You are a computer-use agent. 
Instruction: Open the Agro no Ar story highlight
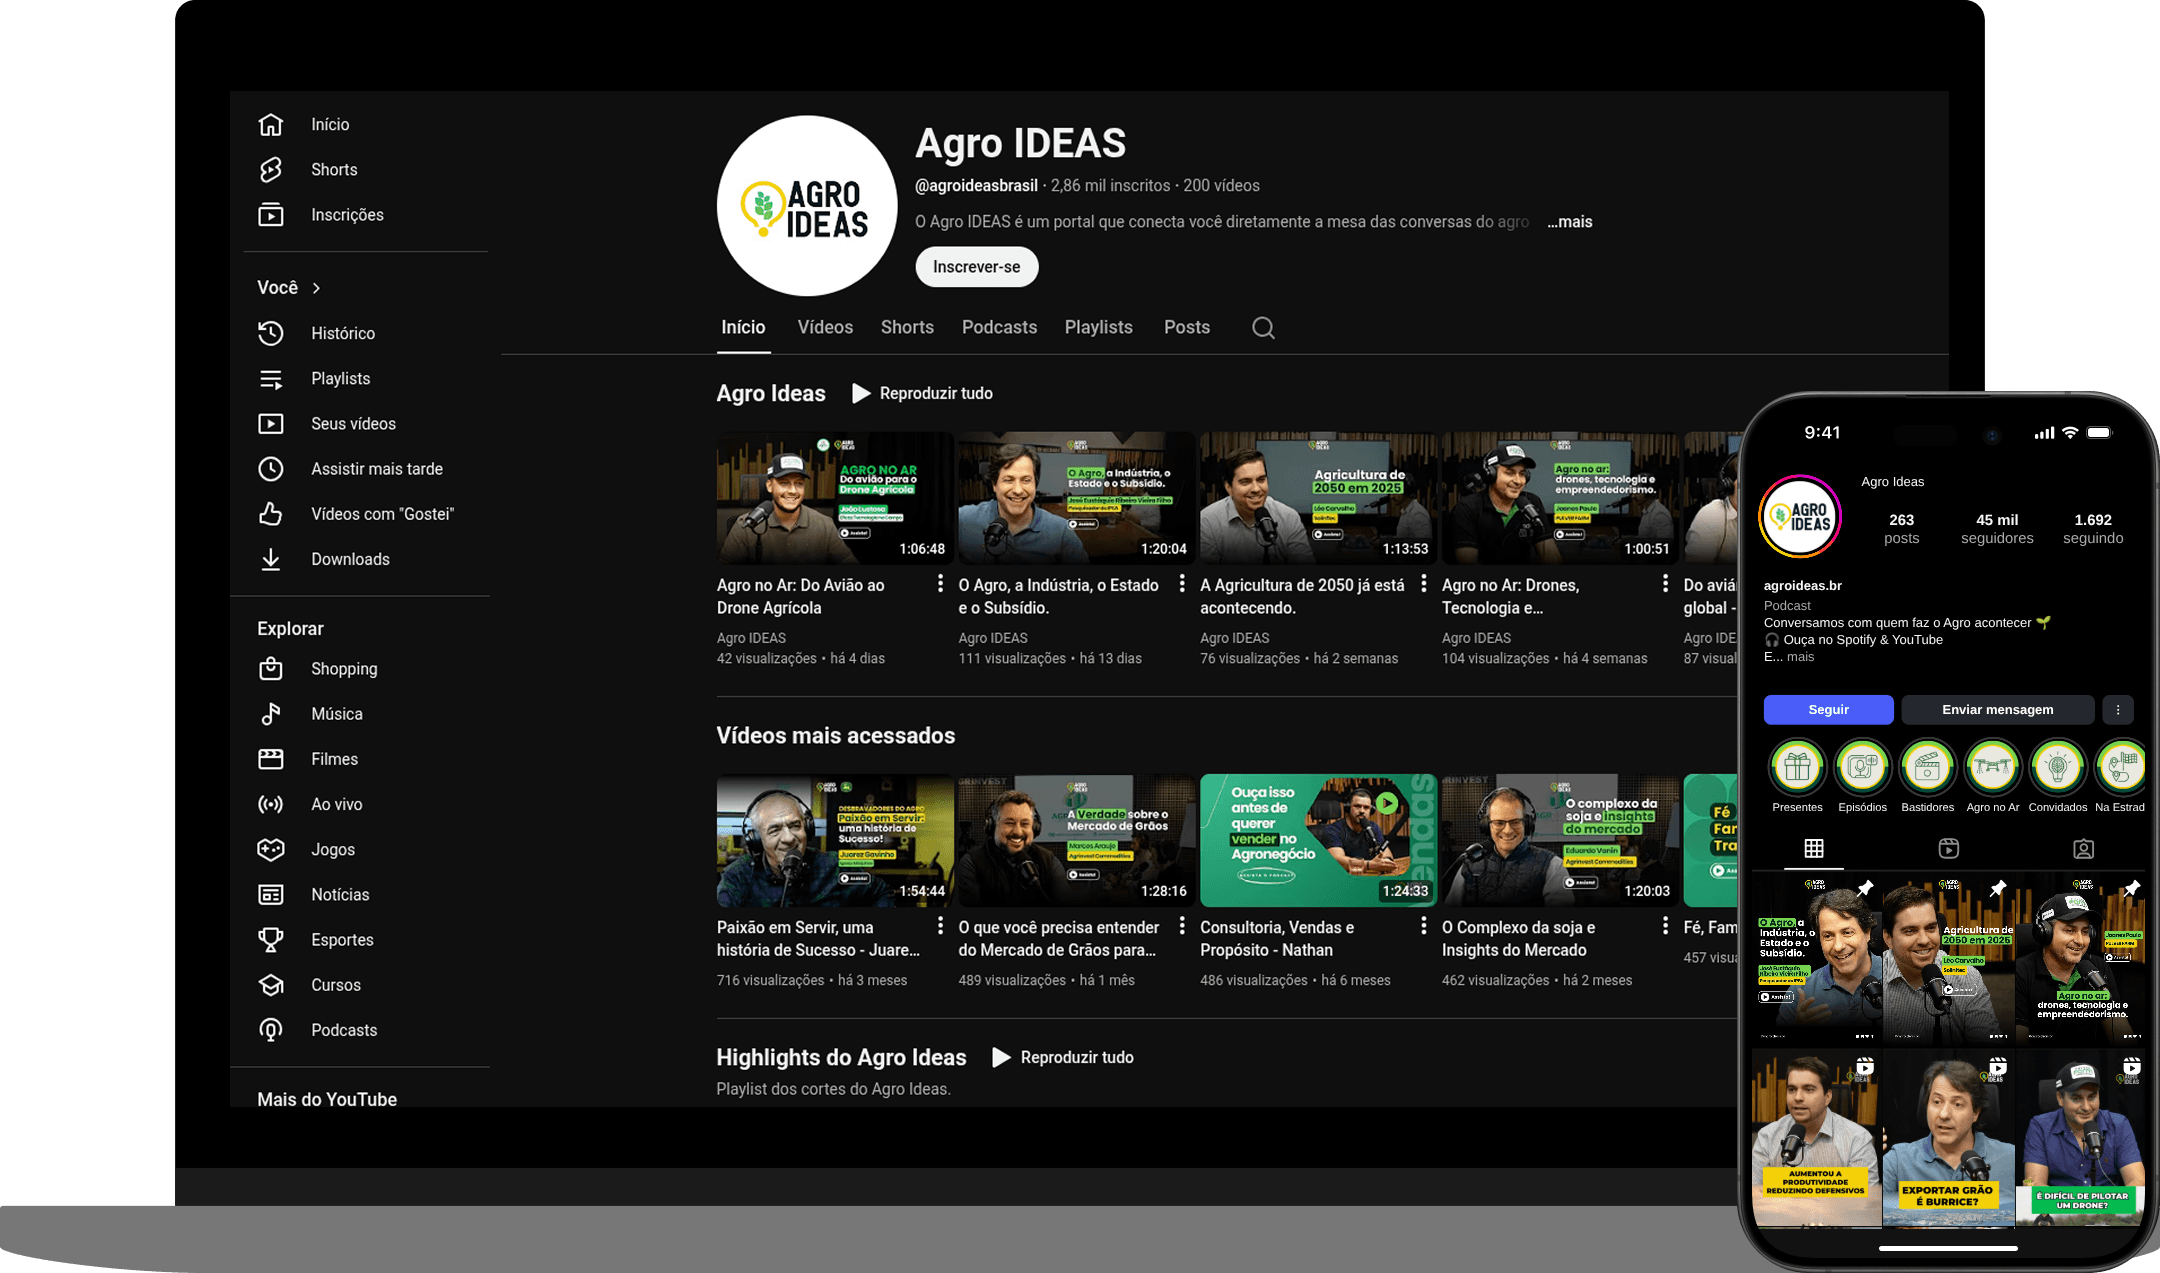pos(1992,767)
